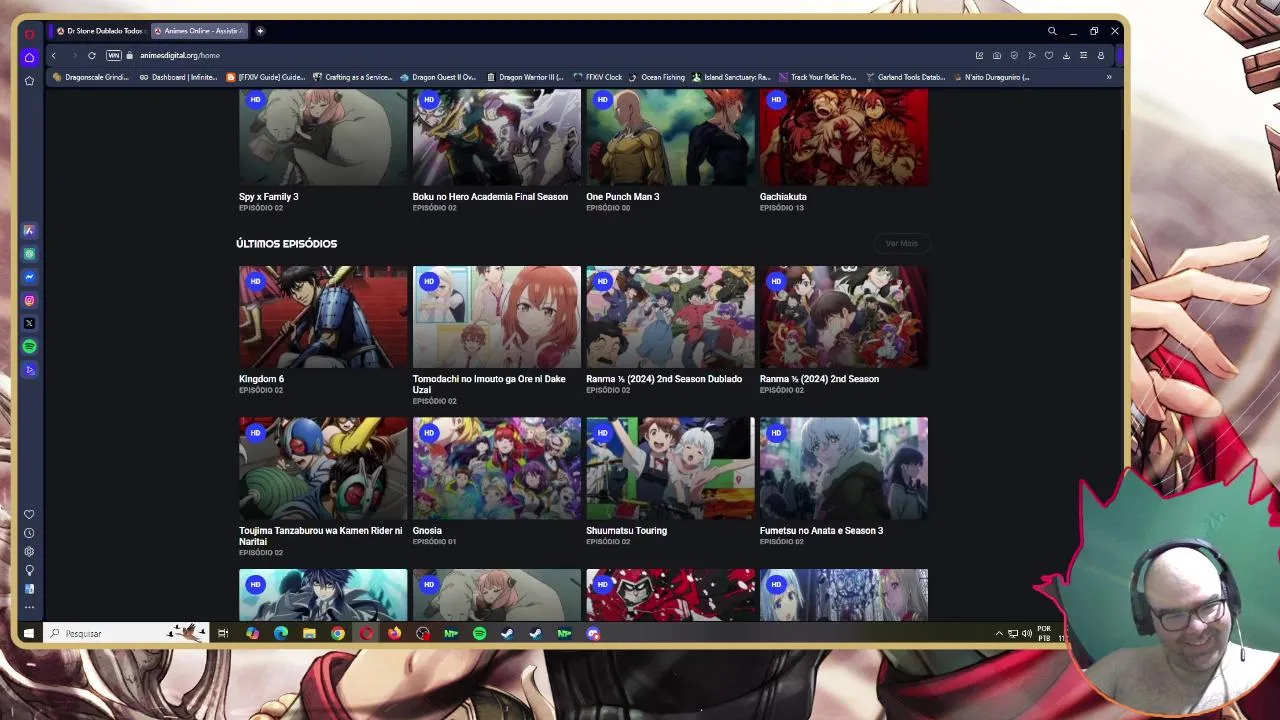Open Dashboard Infinite bookmark
This screenshot has height=720, width=1280.
pos(178,77)
